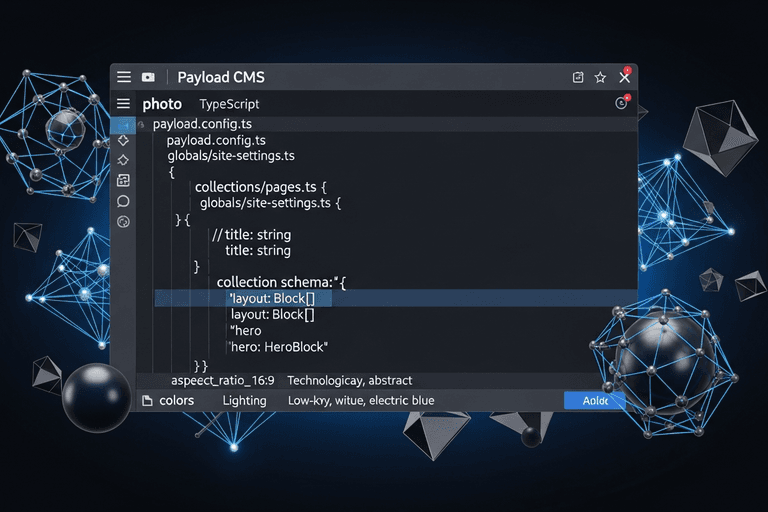
Task: Open the chat bubble icon in the sidebar
Action: (x=123, y=201)
